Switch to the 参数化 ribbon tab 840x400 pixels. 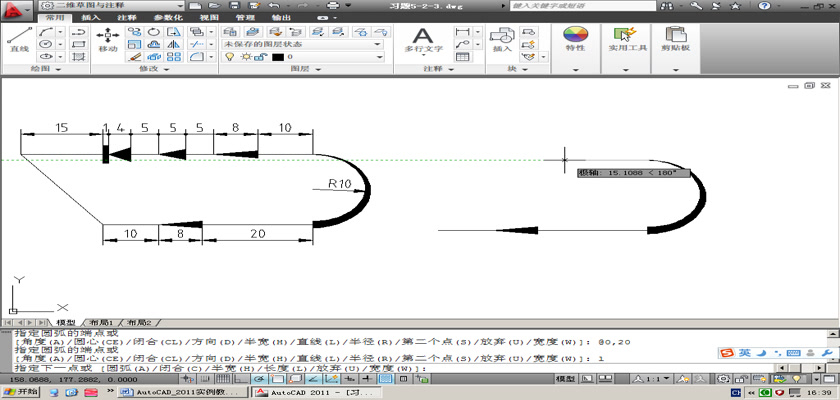[x=165, y=18]
